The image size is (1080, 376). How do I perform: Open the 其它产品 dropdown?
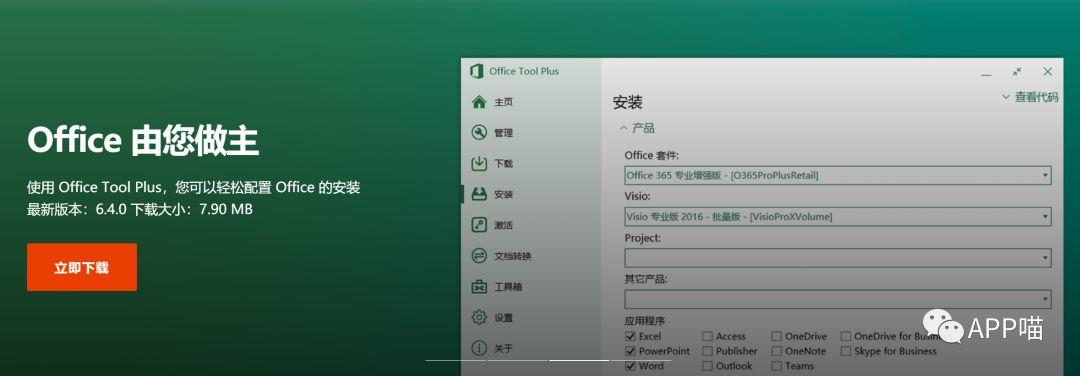pyautogui.click(x=838, y=299)
